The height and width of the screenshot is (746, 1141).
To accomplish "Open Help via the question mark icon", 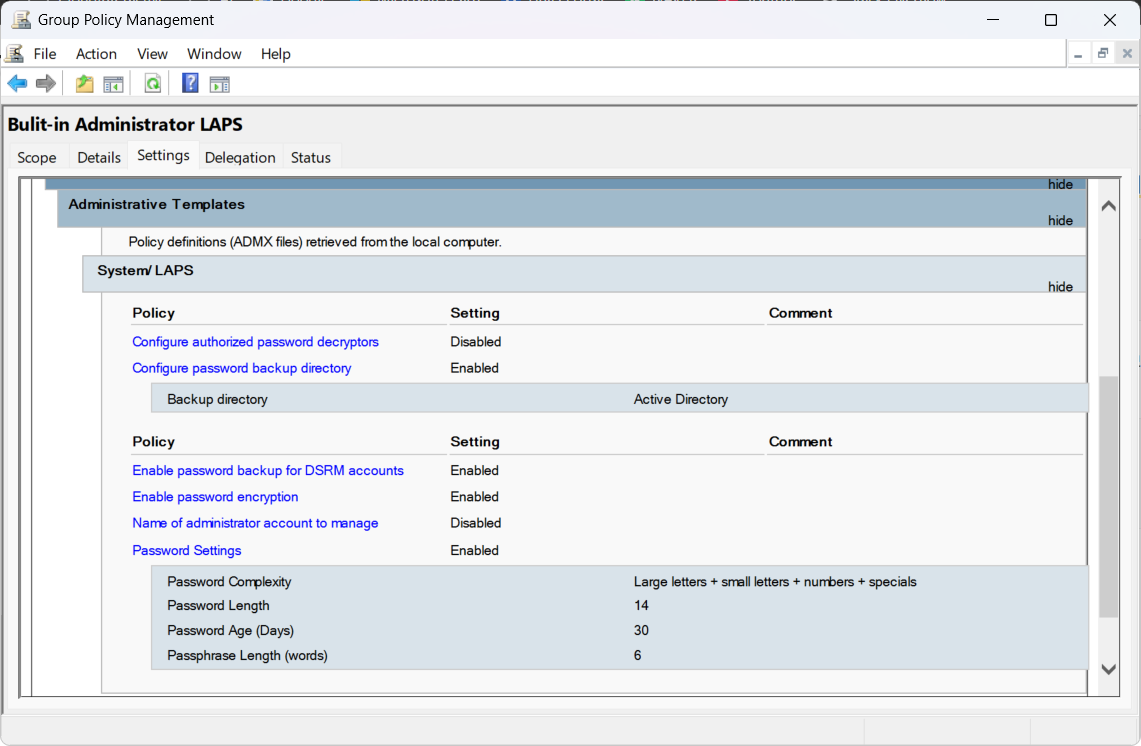I will [190, 83].
